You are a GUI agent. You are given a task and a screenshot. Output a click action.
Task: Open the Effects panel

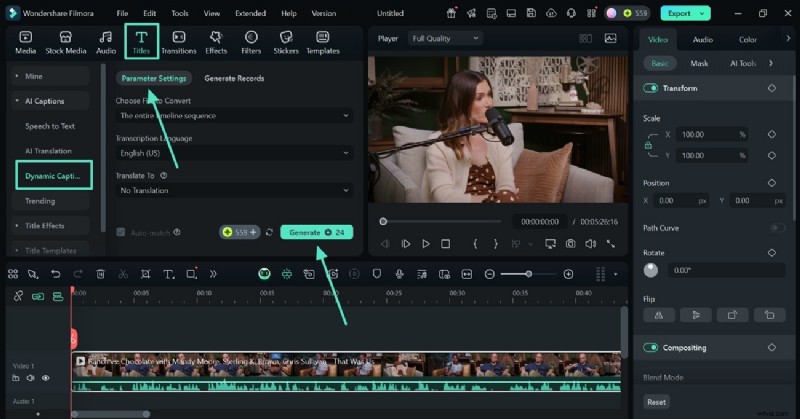click(x=216, y=41)
